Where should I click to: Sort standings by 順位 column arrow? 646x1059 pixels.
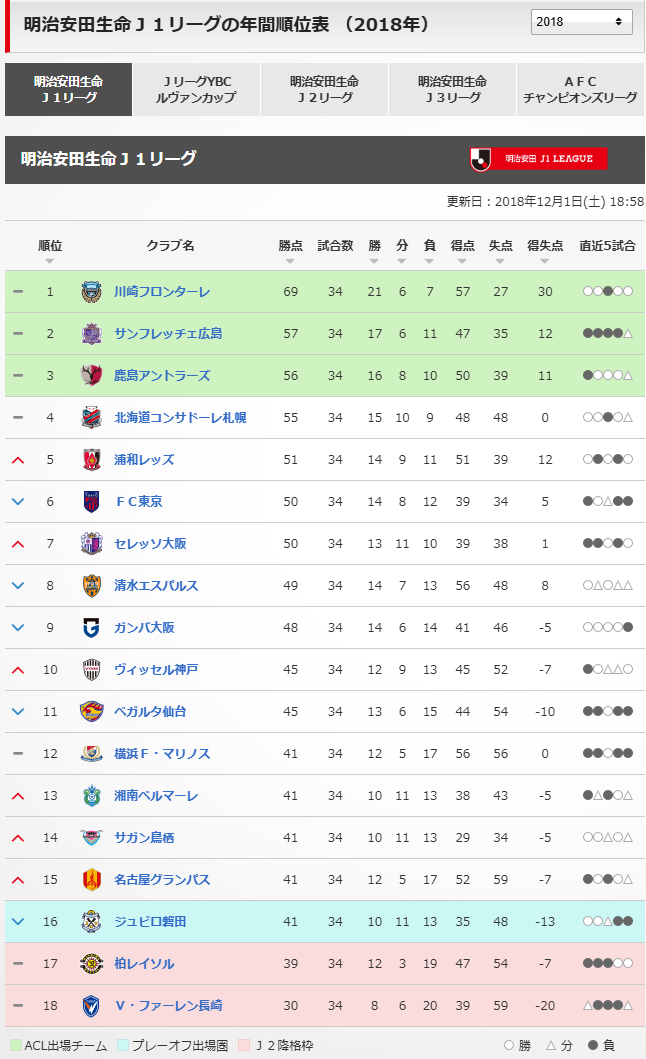click(x=50, y=261)
